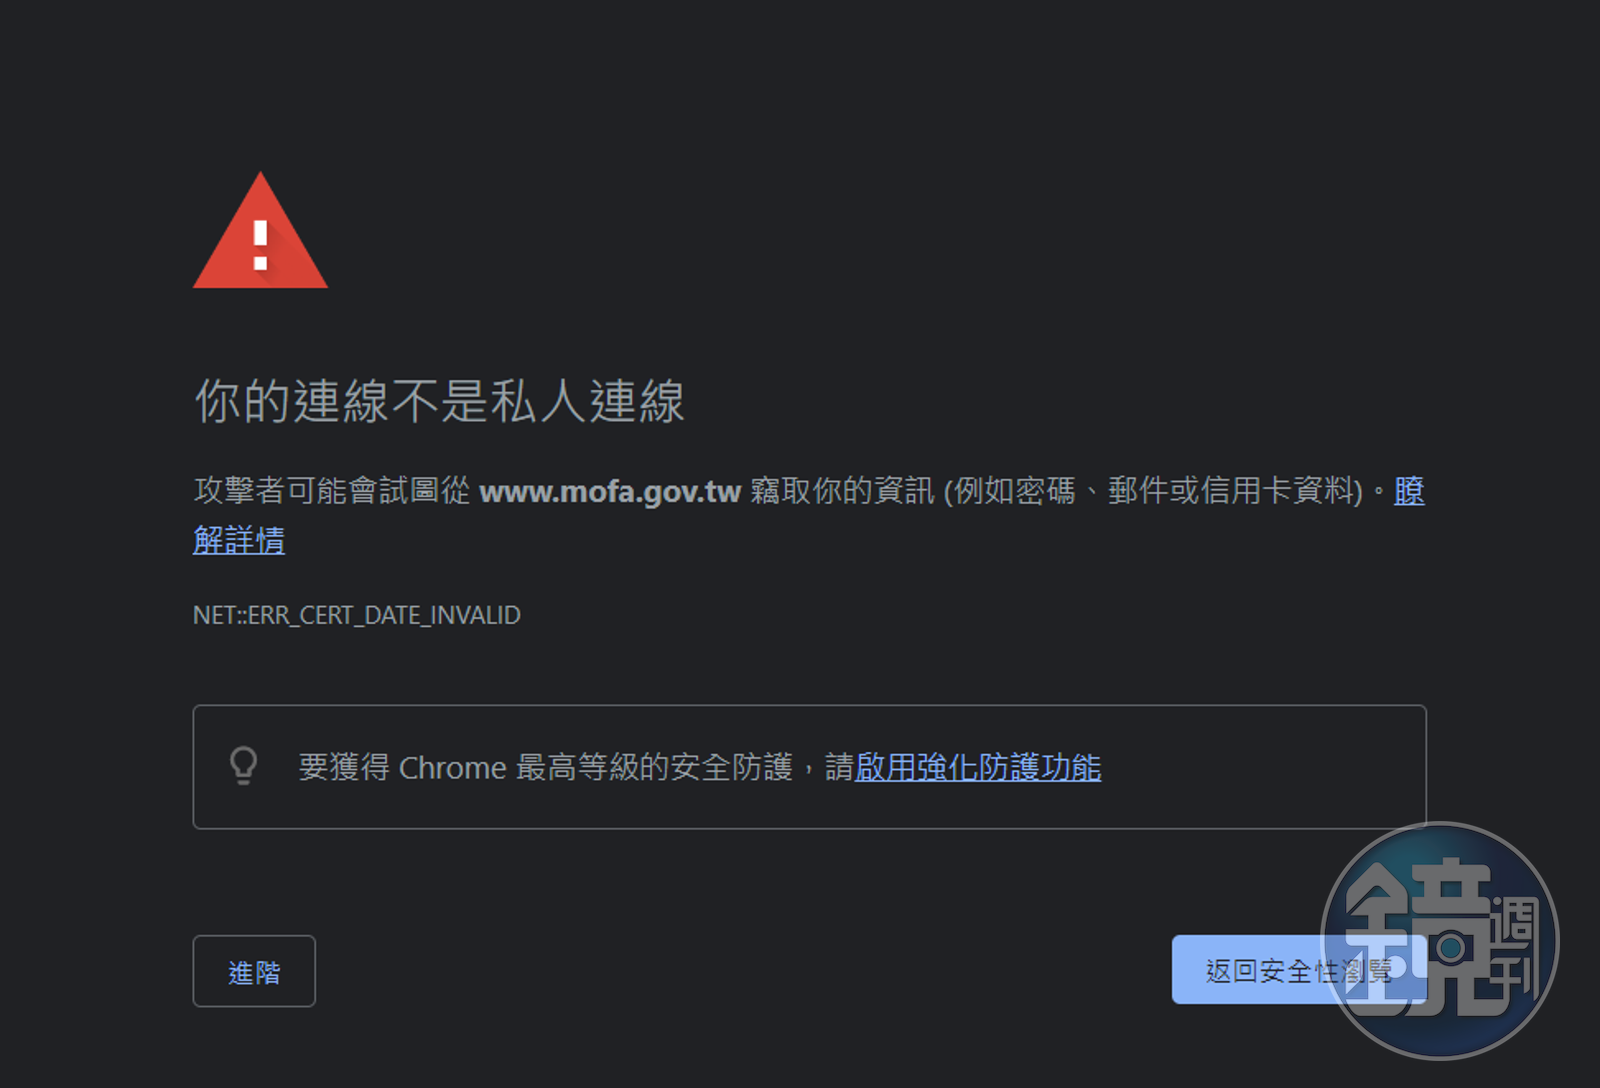Click the 要獲得 text beside the lightbulb

click(x=344, y=767)
